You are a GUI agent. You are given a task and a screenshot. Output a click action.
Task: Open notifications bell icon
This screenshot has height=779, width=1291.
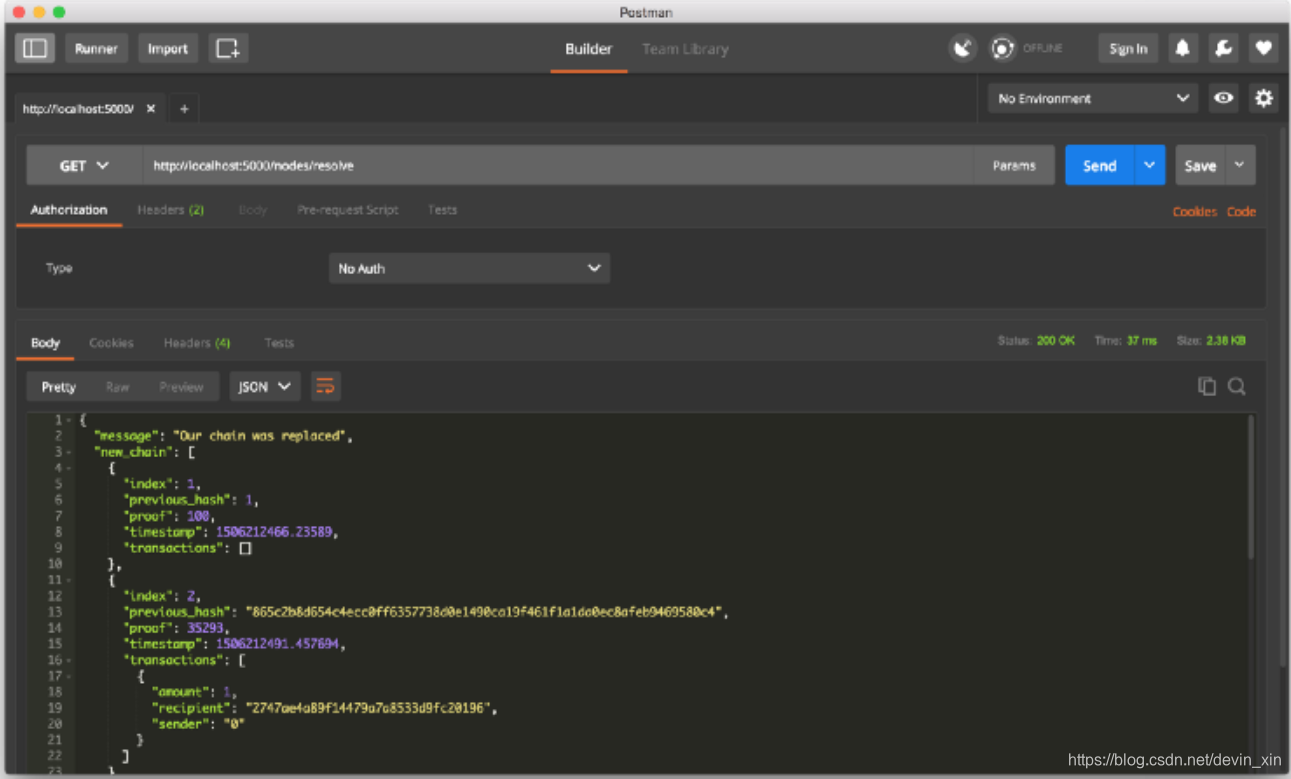pyautogui.click(x=1183, y=48)
